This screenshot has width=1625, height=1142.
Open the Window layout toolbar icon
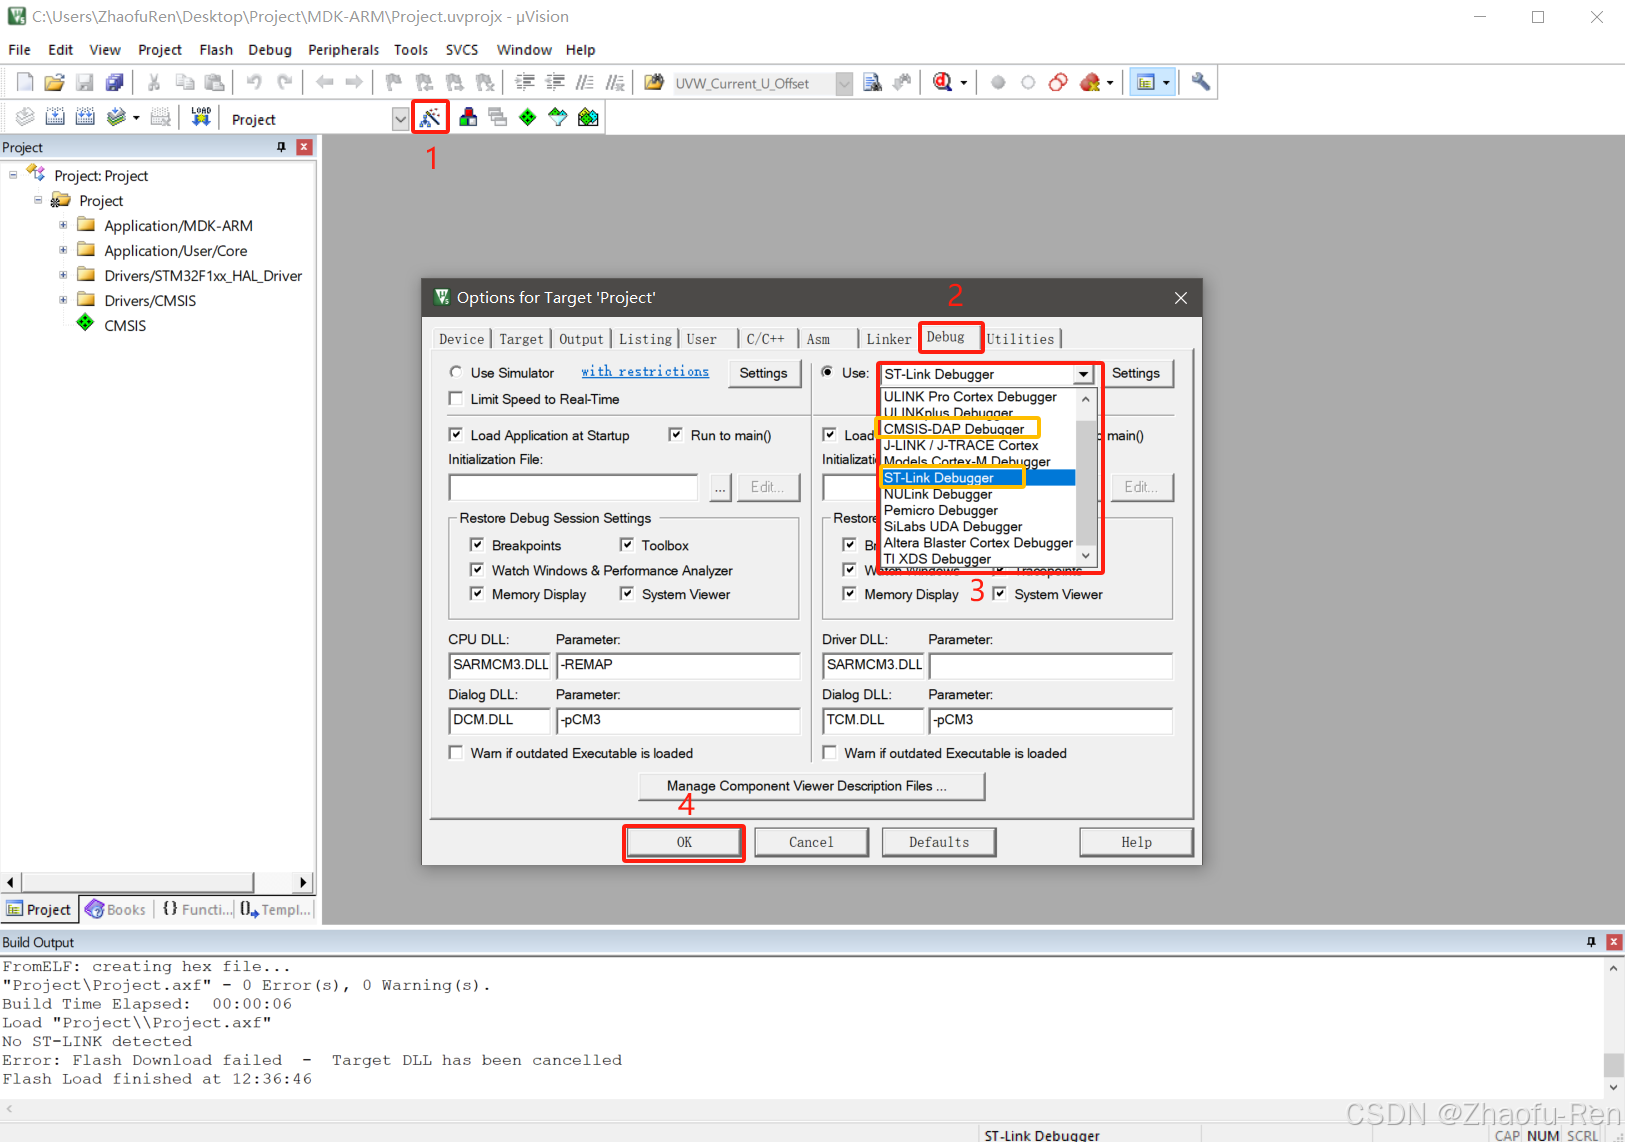[x=1146, y=83]
